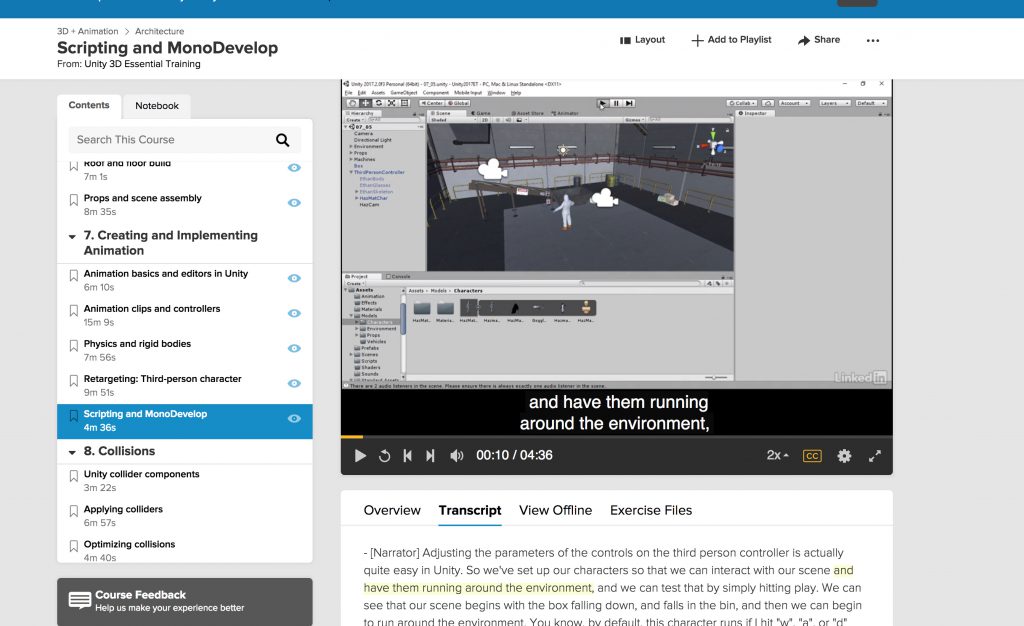Bookmark Props and scene assembly
The width and height of the screenshot is (1024, 626).
click(74, 200)
